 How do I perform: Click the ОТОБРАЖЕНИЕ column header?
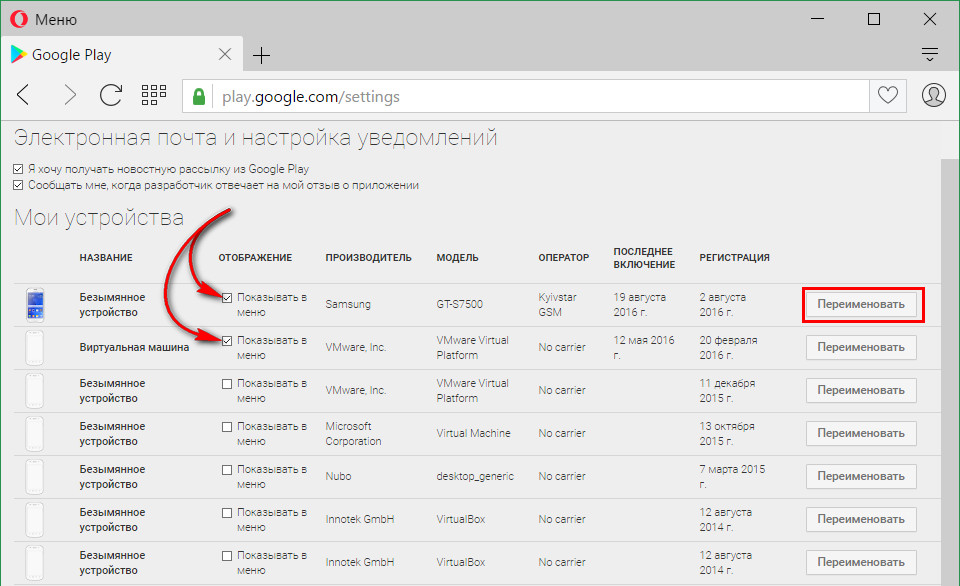pos(255,258)
